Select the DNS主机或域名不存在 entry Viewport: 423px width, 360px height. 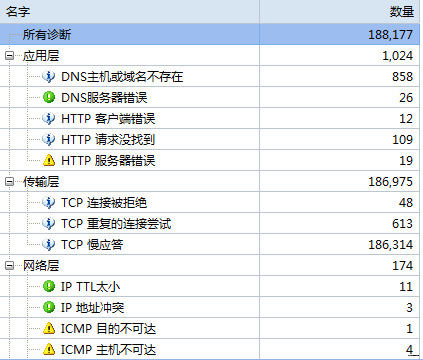click(122, 77)
